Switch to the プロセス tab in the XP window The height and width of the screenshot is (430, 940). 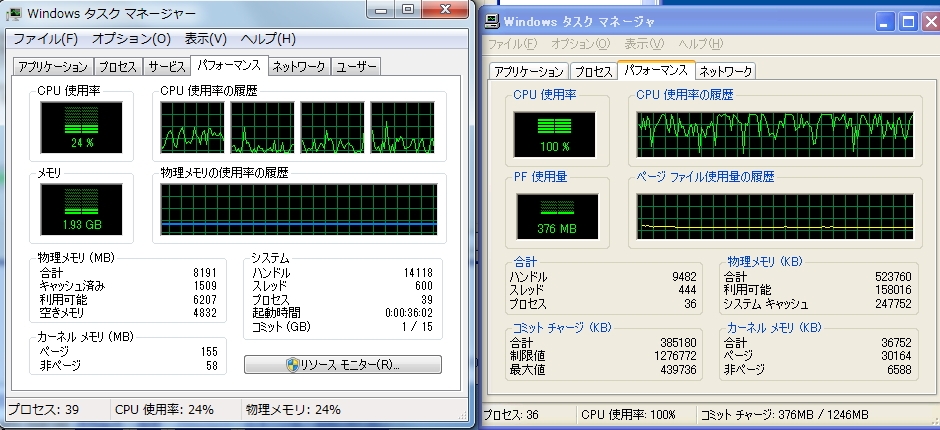pos(593,71)
